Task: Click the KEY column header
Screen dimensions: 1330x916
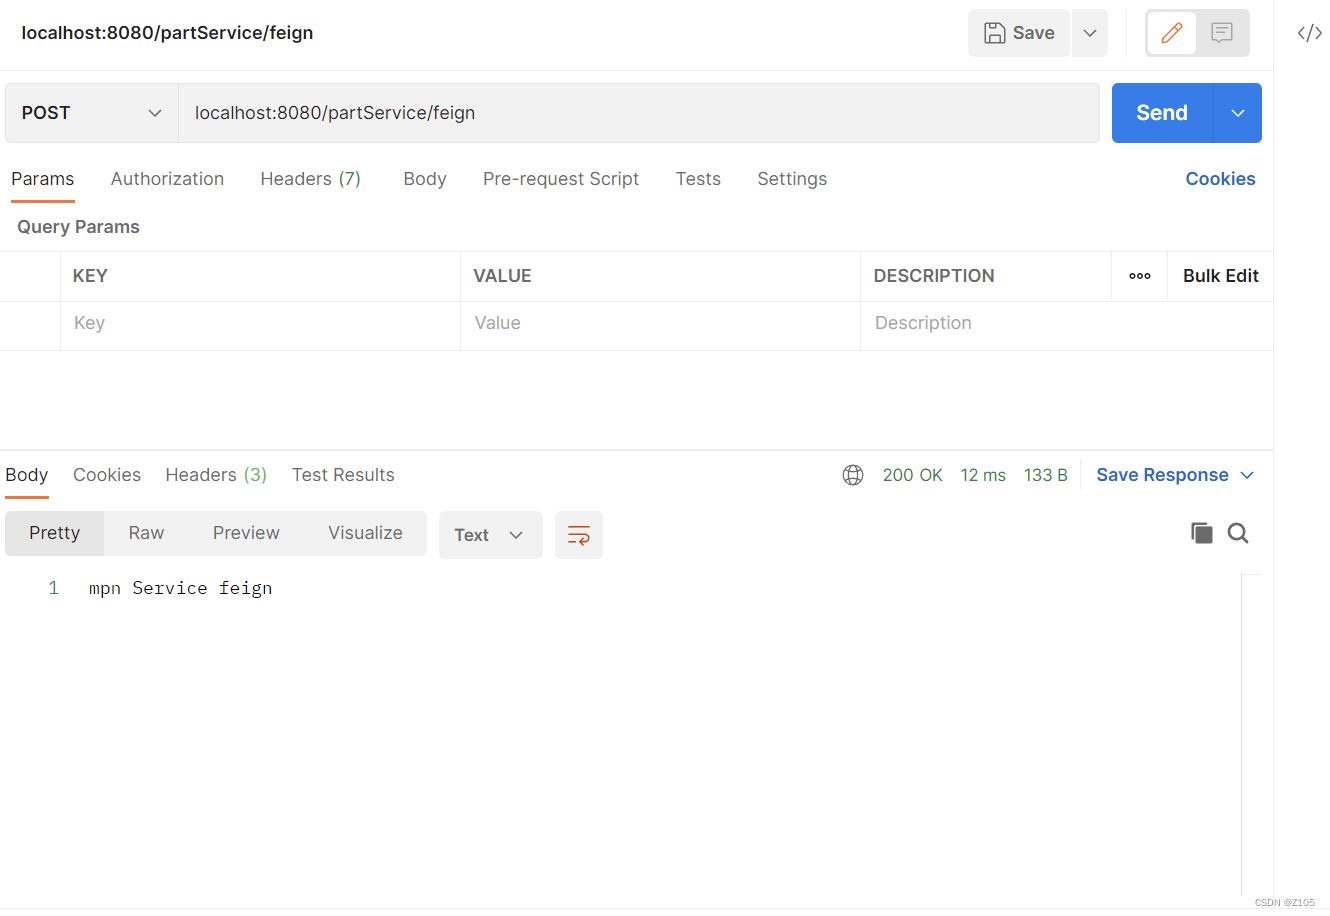Action: (90, 276)
